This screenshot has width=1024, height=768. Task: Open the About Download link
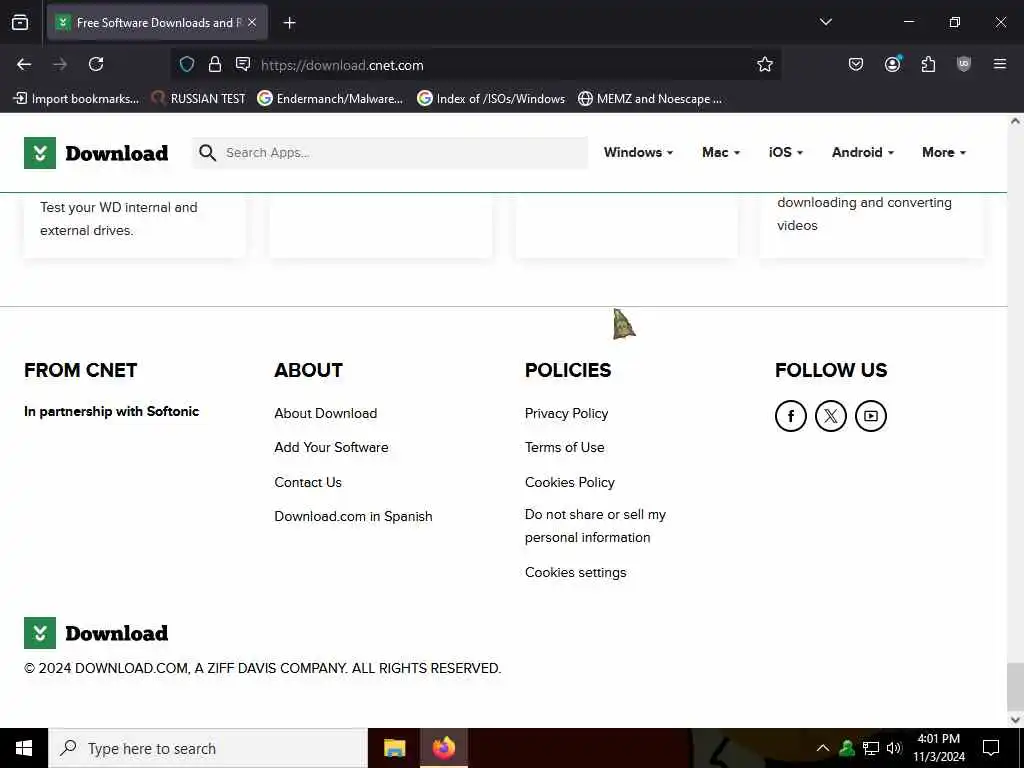326,413
